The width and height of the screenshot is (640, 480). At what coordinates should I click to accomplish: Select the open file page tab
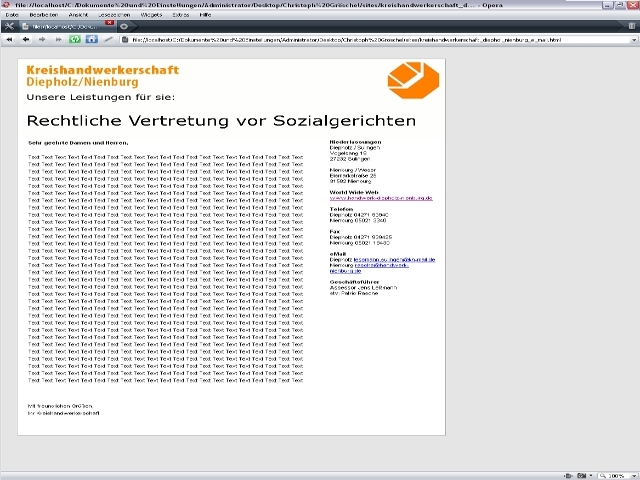click(x=68, y=26)
